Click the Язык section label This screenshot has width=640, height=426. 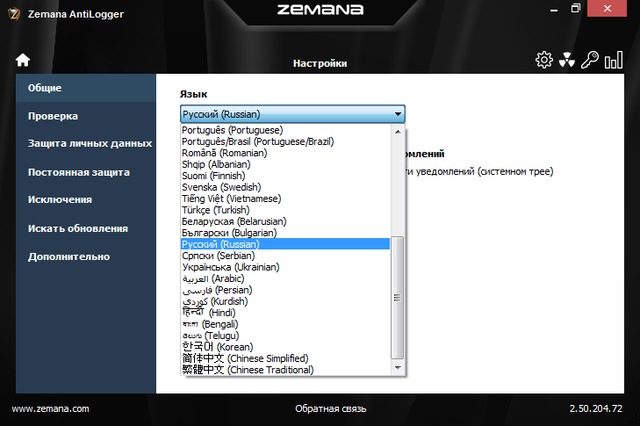pos(193,94)
